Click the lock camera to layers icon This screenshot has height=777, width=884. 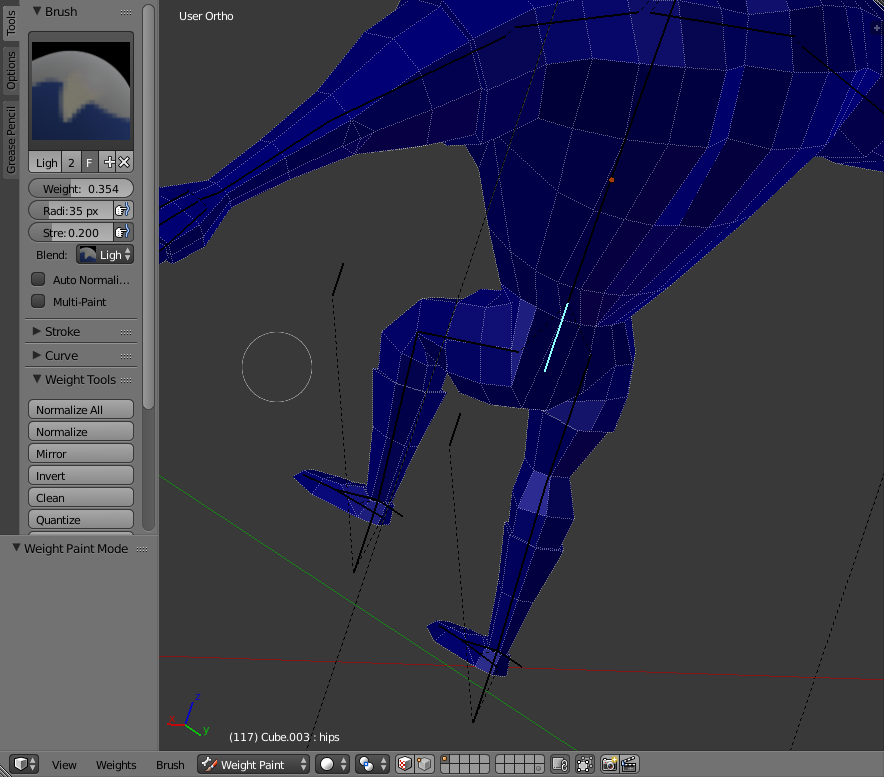560,764
